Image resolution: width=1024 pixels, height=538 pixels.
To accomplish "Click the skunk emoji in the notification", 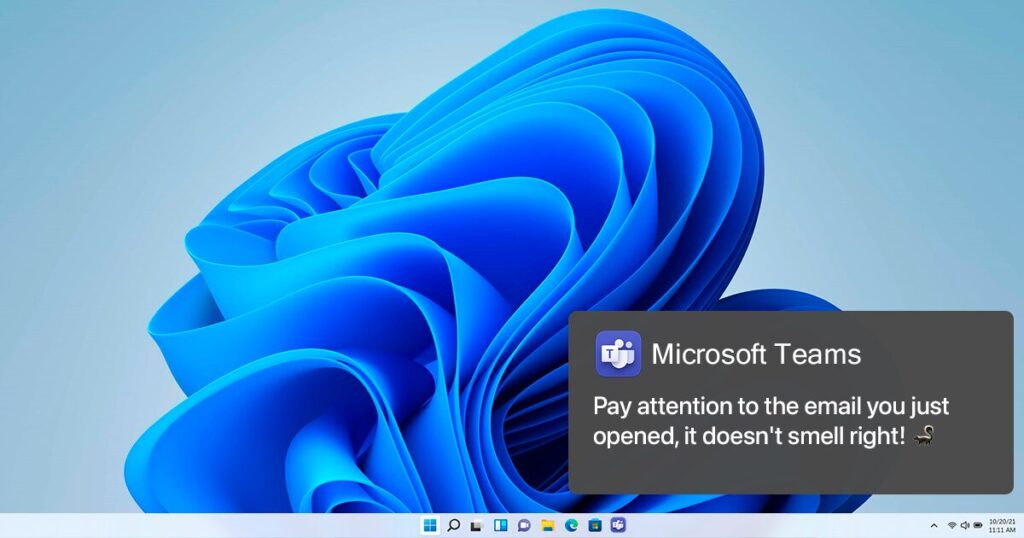I will [924, 435].
